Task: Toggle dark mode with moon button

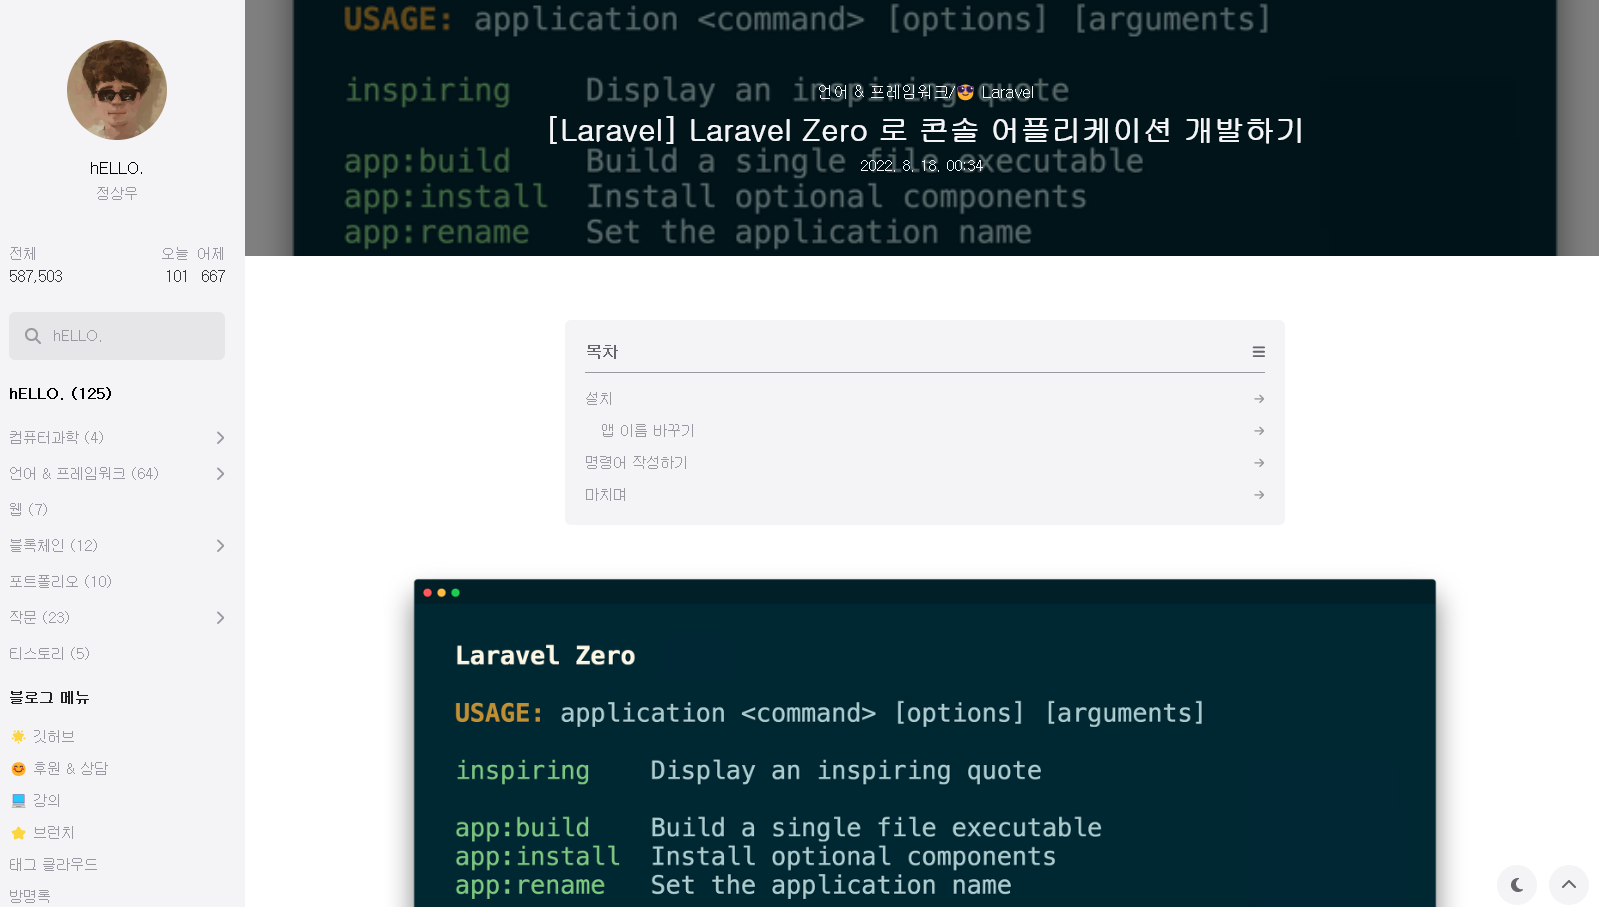Action: 1517,885
